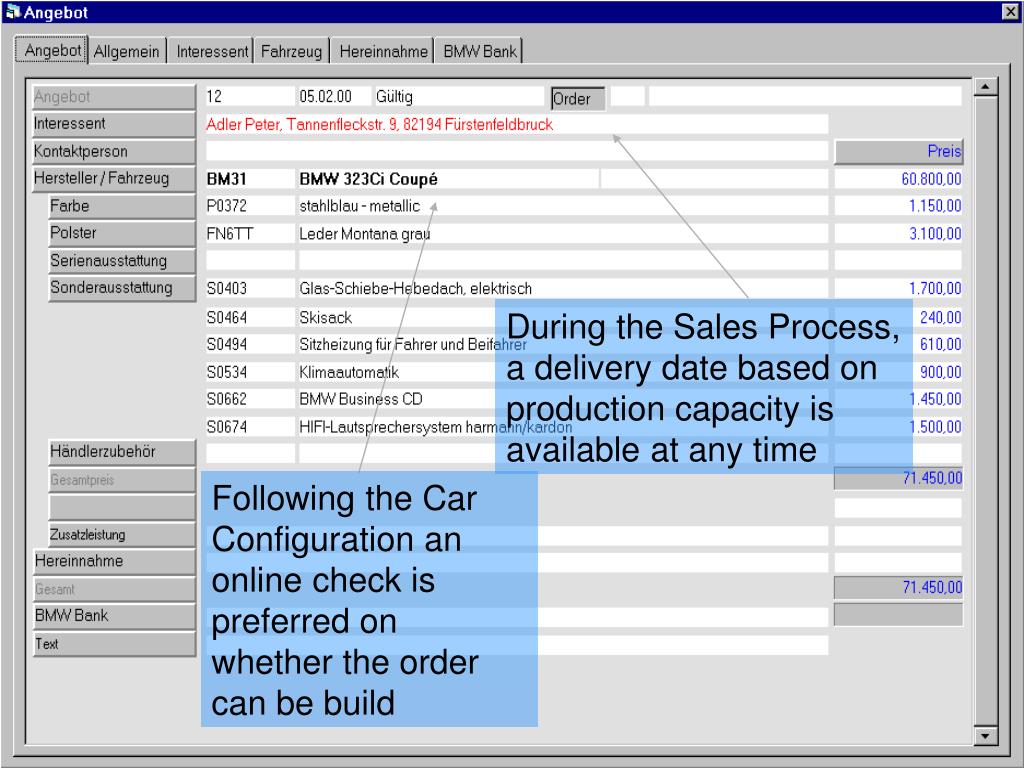1024x768 pixels.
Task: Click the Farbe button
Action: [122, 206]
